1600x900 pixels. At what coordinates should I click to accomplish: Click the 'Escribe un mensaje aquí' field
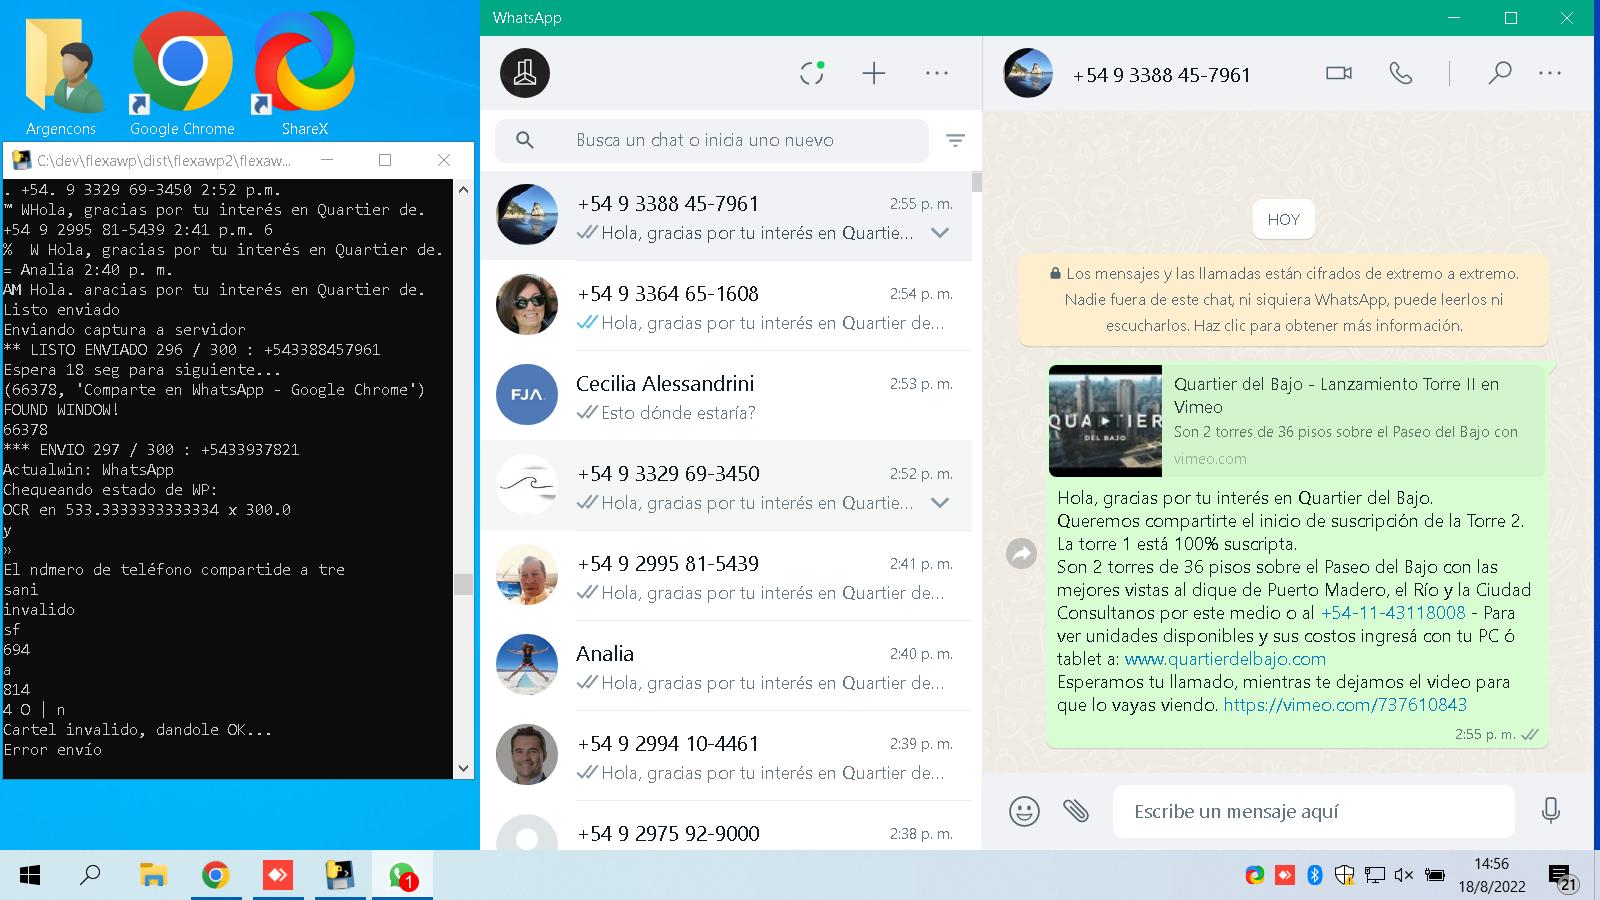point(1314,811)
